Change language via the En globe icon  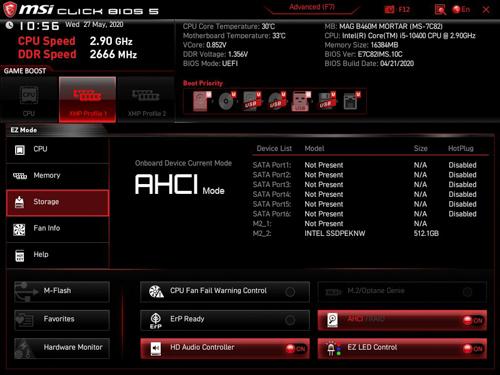coord(456,10)
